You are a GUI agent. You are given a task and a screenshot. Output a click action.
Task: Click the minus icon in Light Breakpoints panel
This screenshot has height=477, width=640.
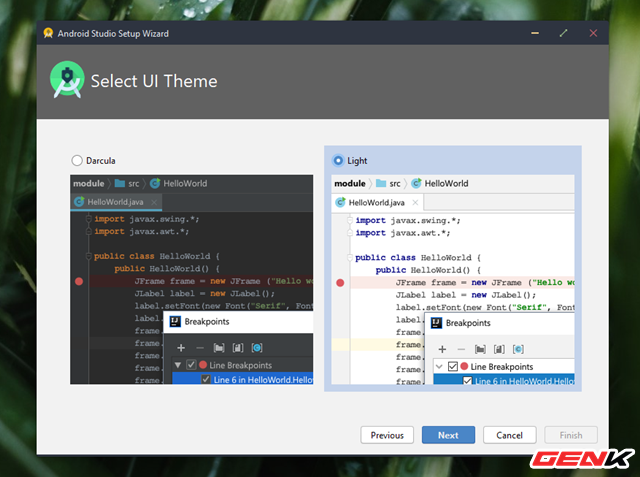pos(459,348)
